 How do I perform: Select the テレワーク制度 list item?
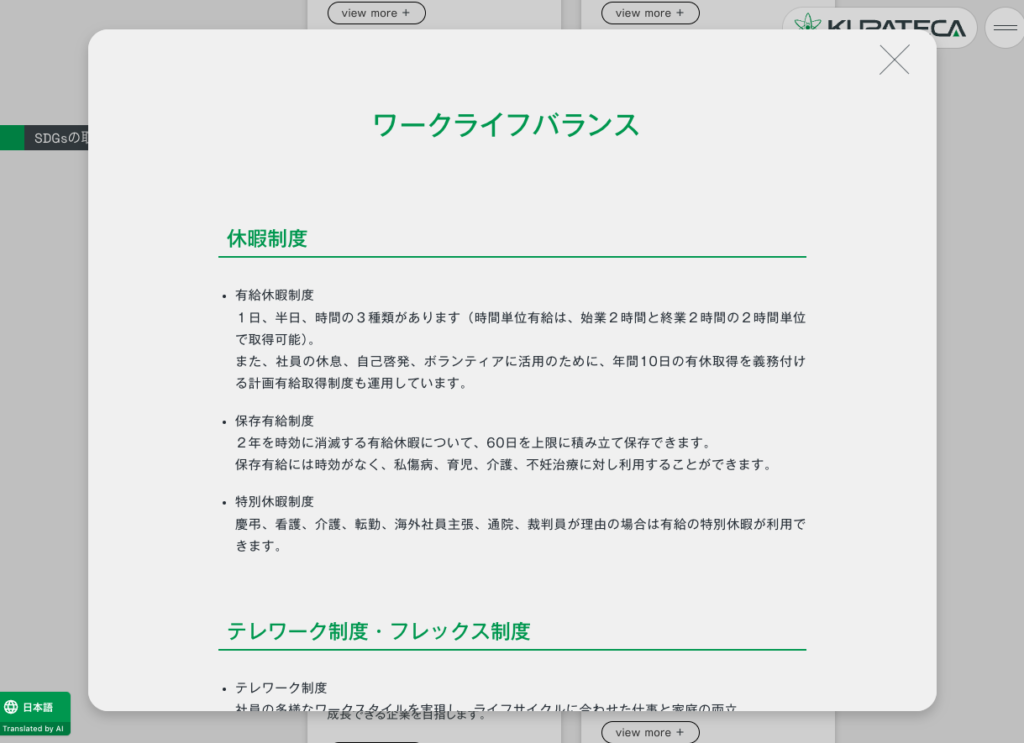click(x=280, y=688)
